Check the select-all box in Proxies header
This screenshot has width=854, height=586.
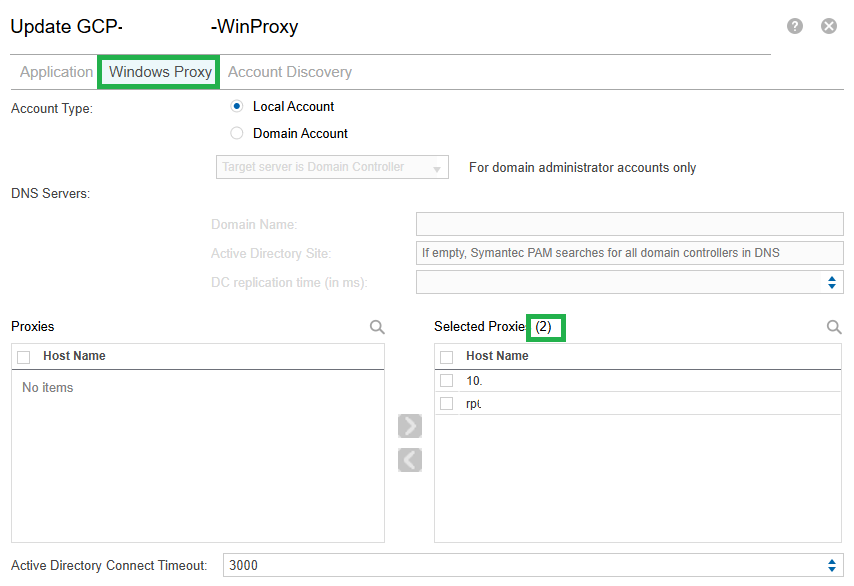(x=24, y=357)
